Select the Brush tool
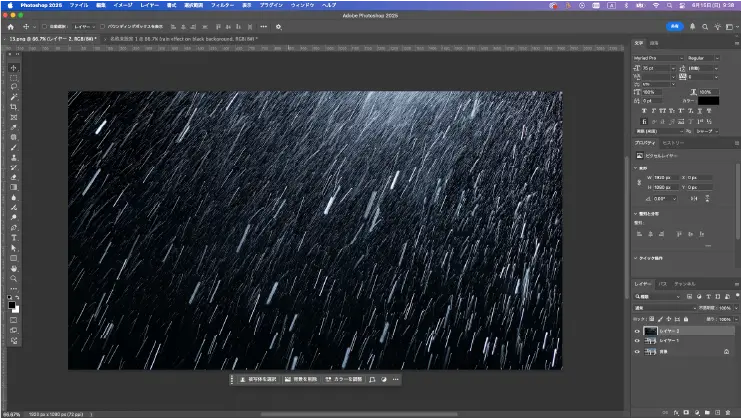Viewport: 741px width, 418px height. click(x=14, y=147)
